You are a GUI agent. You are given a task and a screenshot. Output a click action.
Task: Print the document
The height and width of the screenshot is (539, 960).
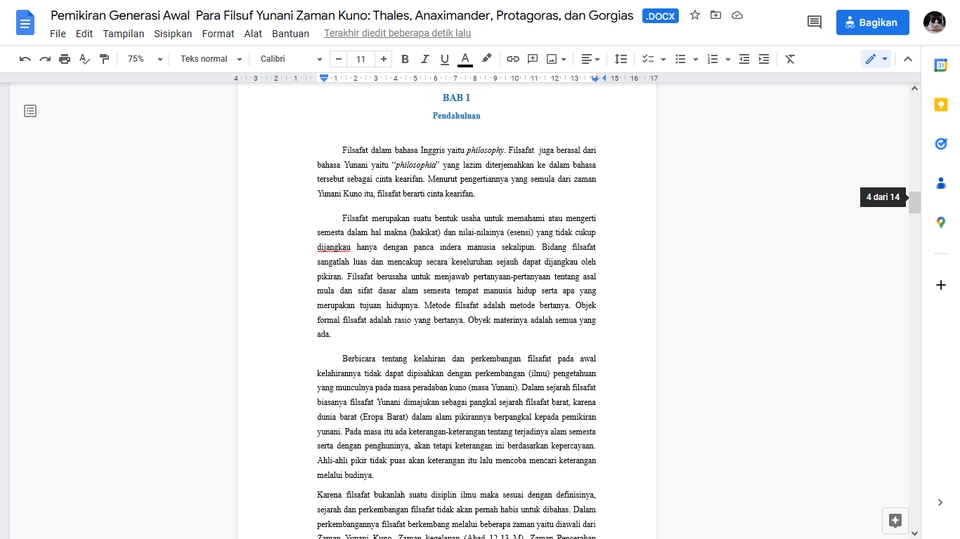tap(64, 59)
